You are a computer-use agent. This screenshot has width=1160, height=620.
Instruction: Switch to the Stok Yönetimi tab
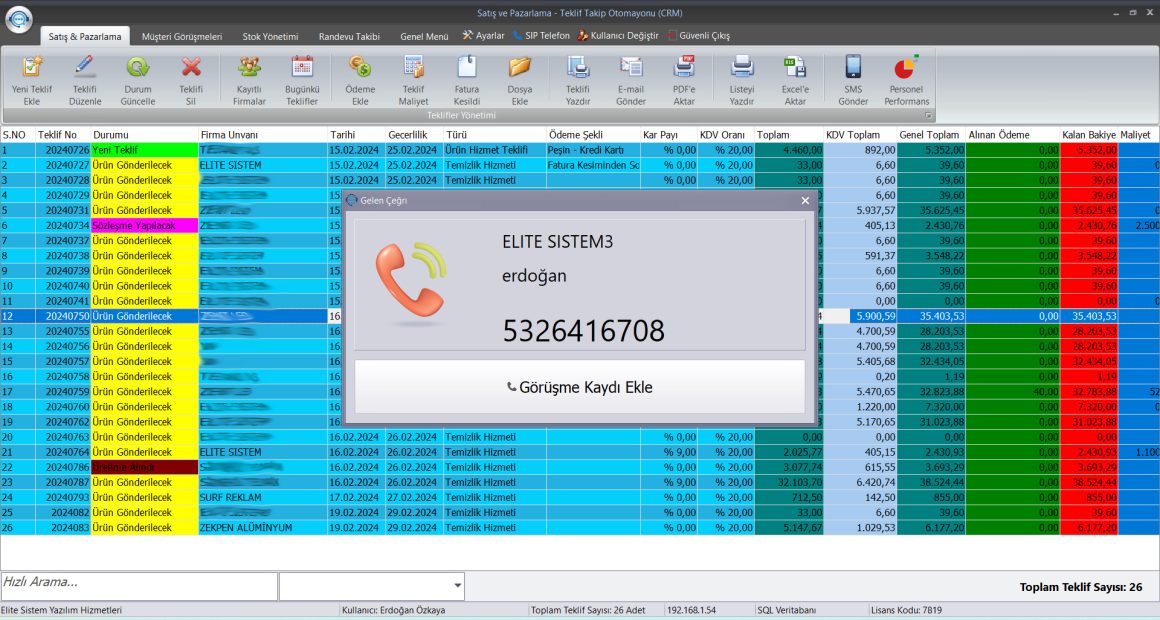point(272,35)
